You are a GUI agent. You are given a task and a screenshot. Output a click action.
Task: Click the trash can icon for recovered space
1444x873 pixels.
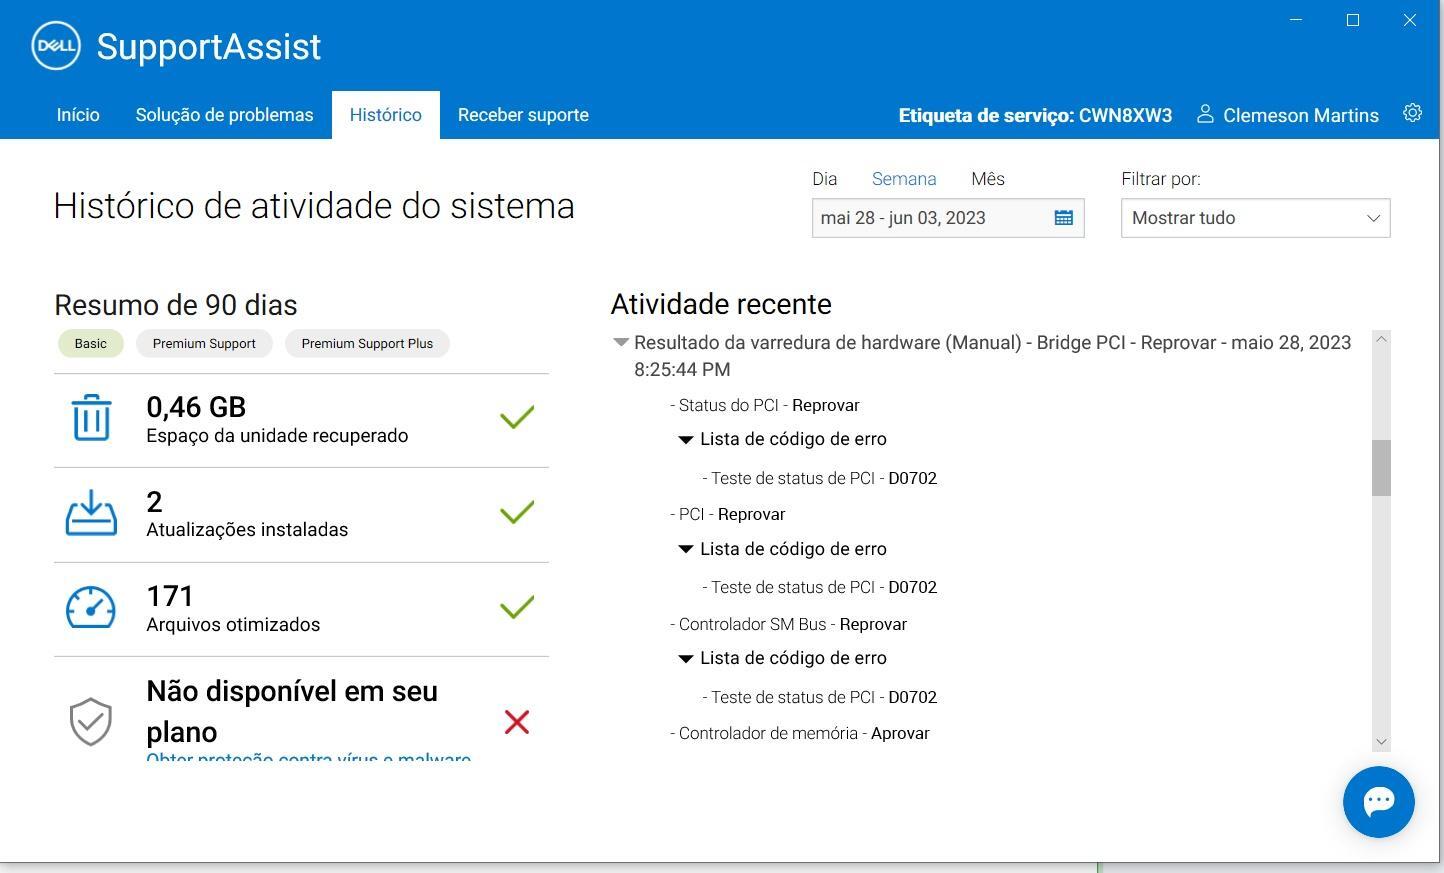pos(91,417)
